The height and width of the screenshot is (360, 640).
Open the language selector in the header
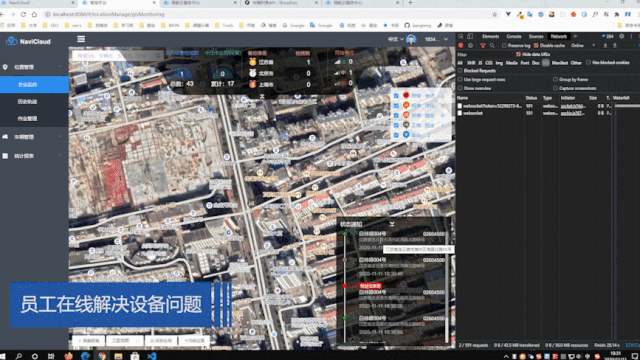pos(396,39)
